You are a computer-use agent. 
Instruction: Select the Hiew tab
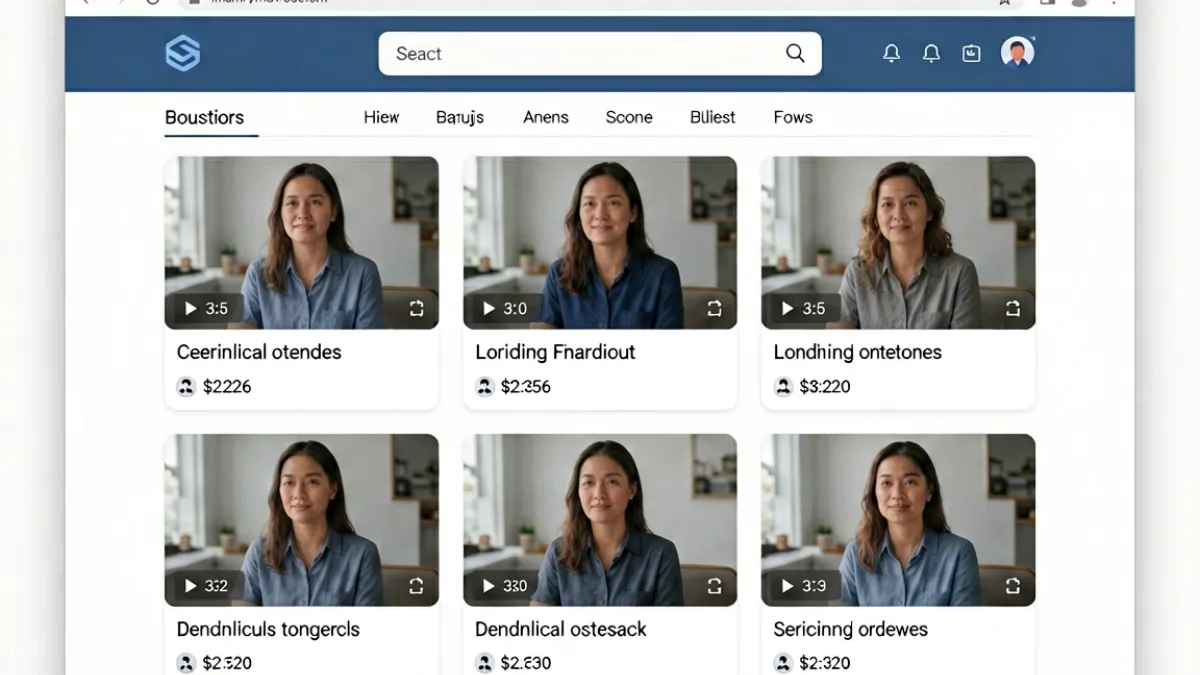[381, 117]
